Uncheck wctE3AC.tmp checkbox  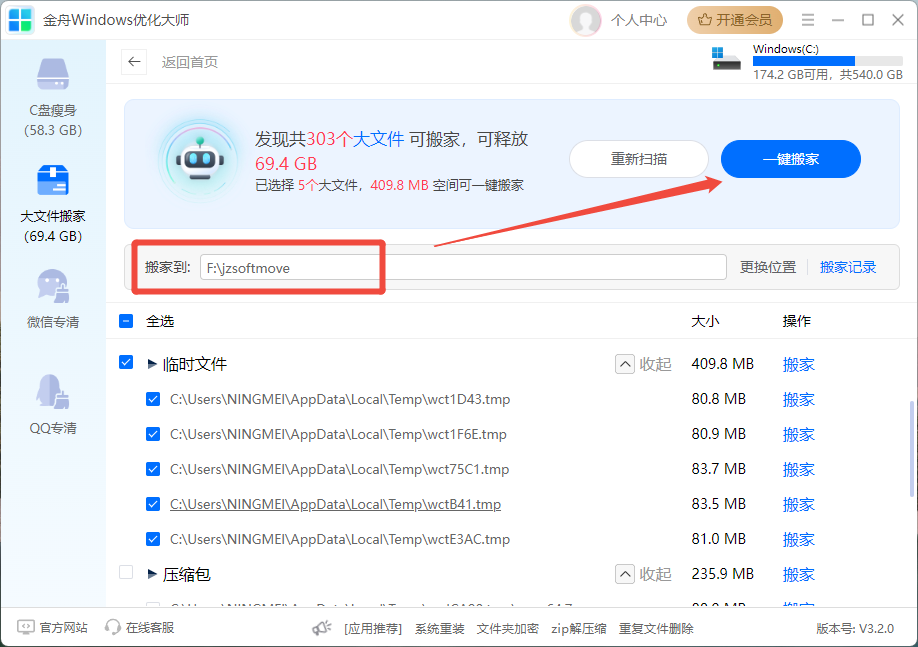click(153, 539)
